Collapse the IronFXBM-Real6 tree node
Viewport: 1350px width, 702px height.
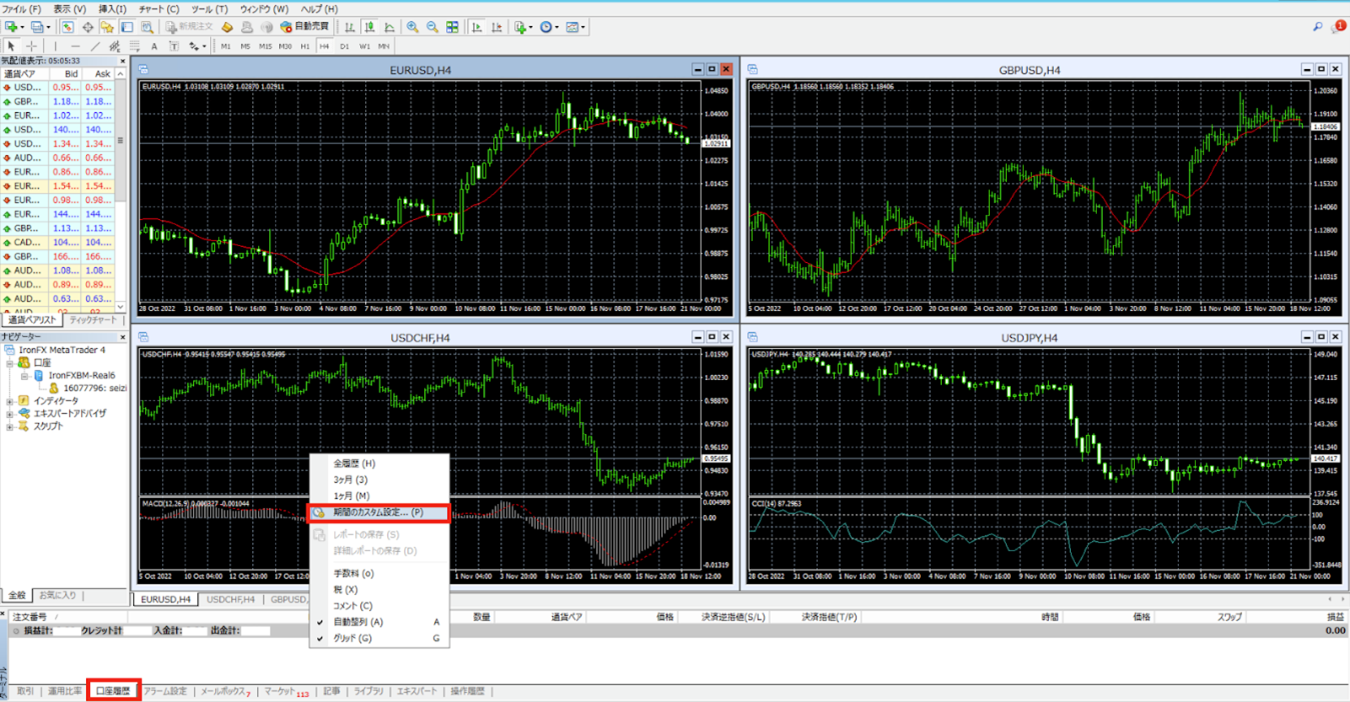[25, 376]
